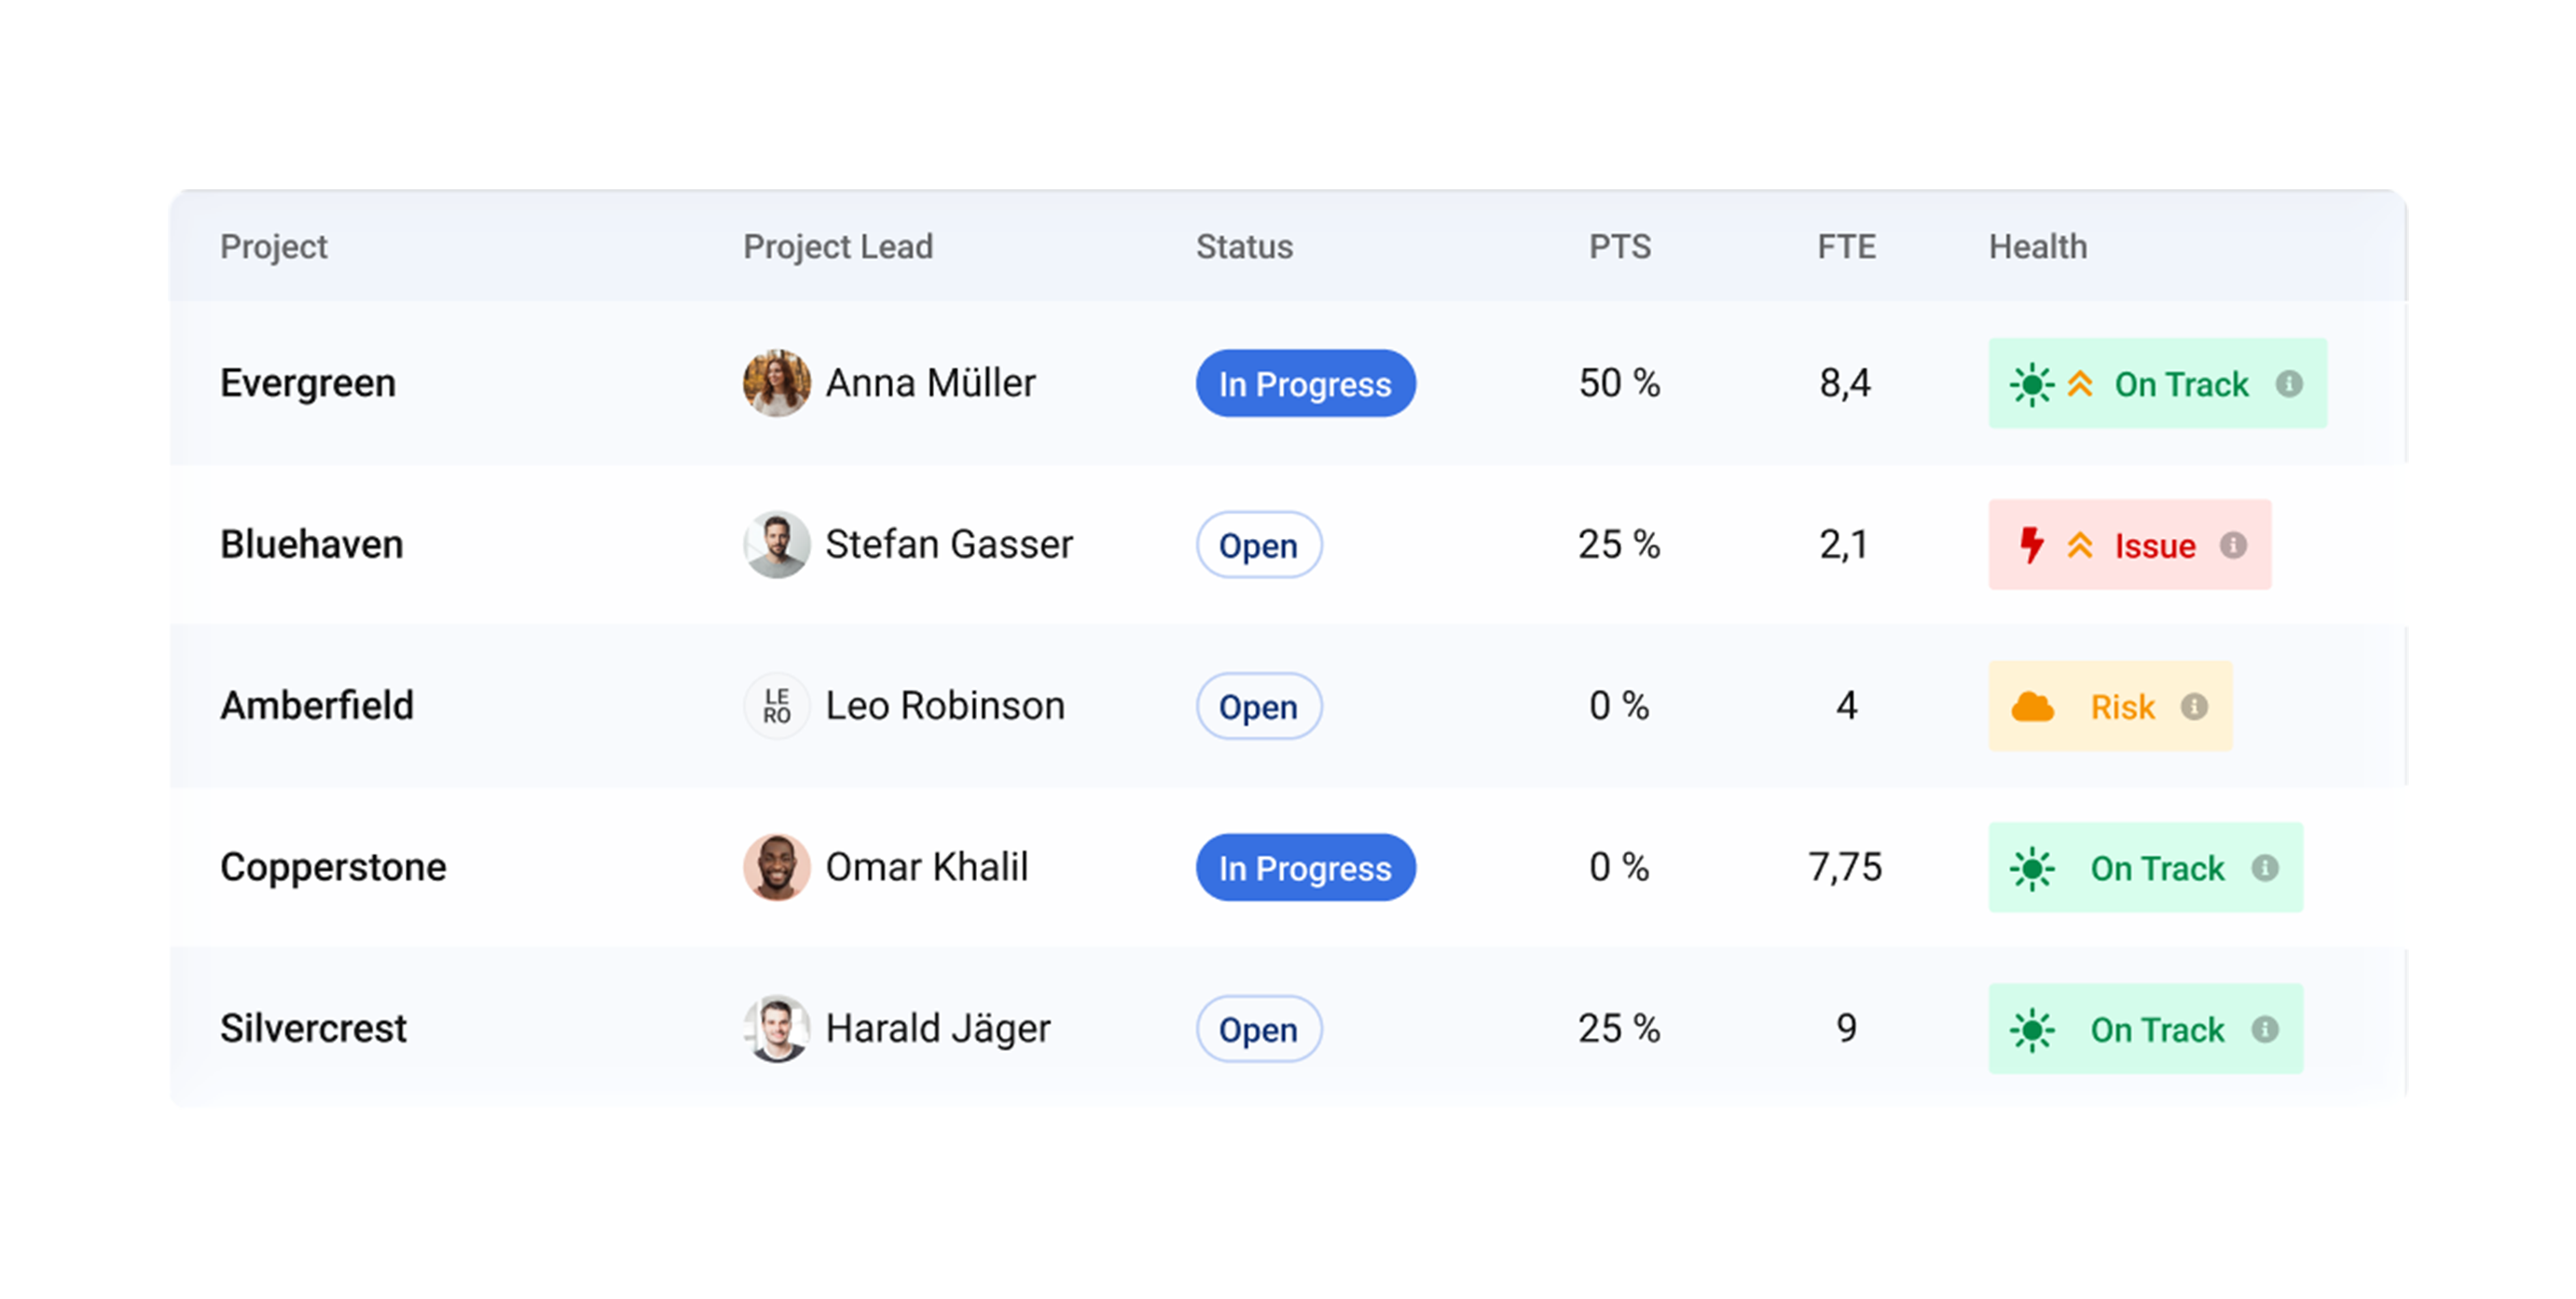The height and width of the screenshot is (1299, 2576).
Task: Click Leo Robinson's initials avatar
Action: tap(777, 706)
